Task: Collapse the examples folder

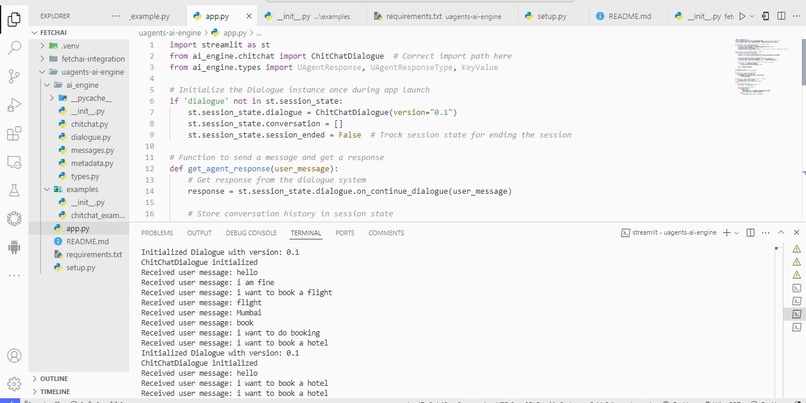Action: (x=77, y=189)
